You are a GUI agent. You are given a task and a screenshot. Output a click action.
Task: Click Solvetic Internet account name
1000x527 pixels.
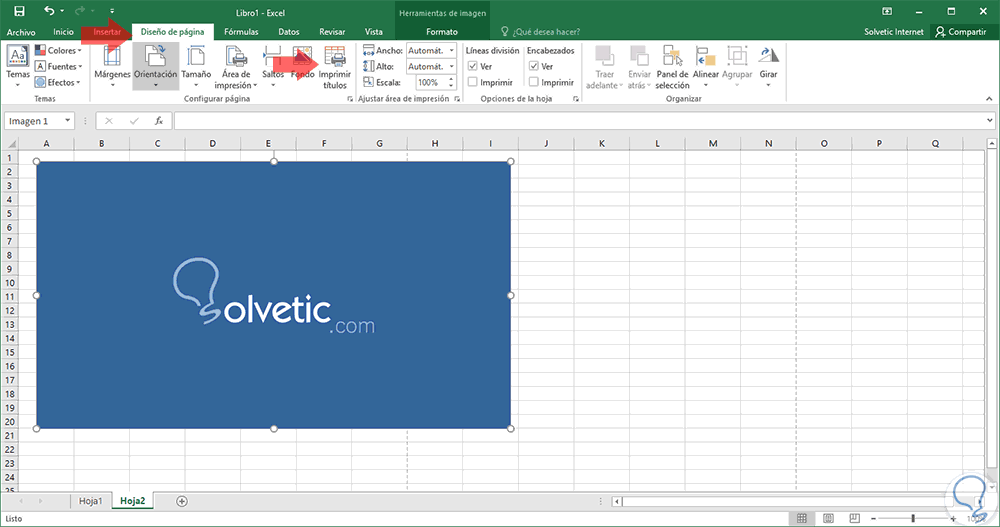(893, 32)
